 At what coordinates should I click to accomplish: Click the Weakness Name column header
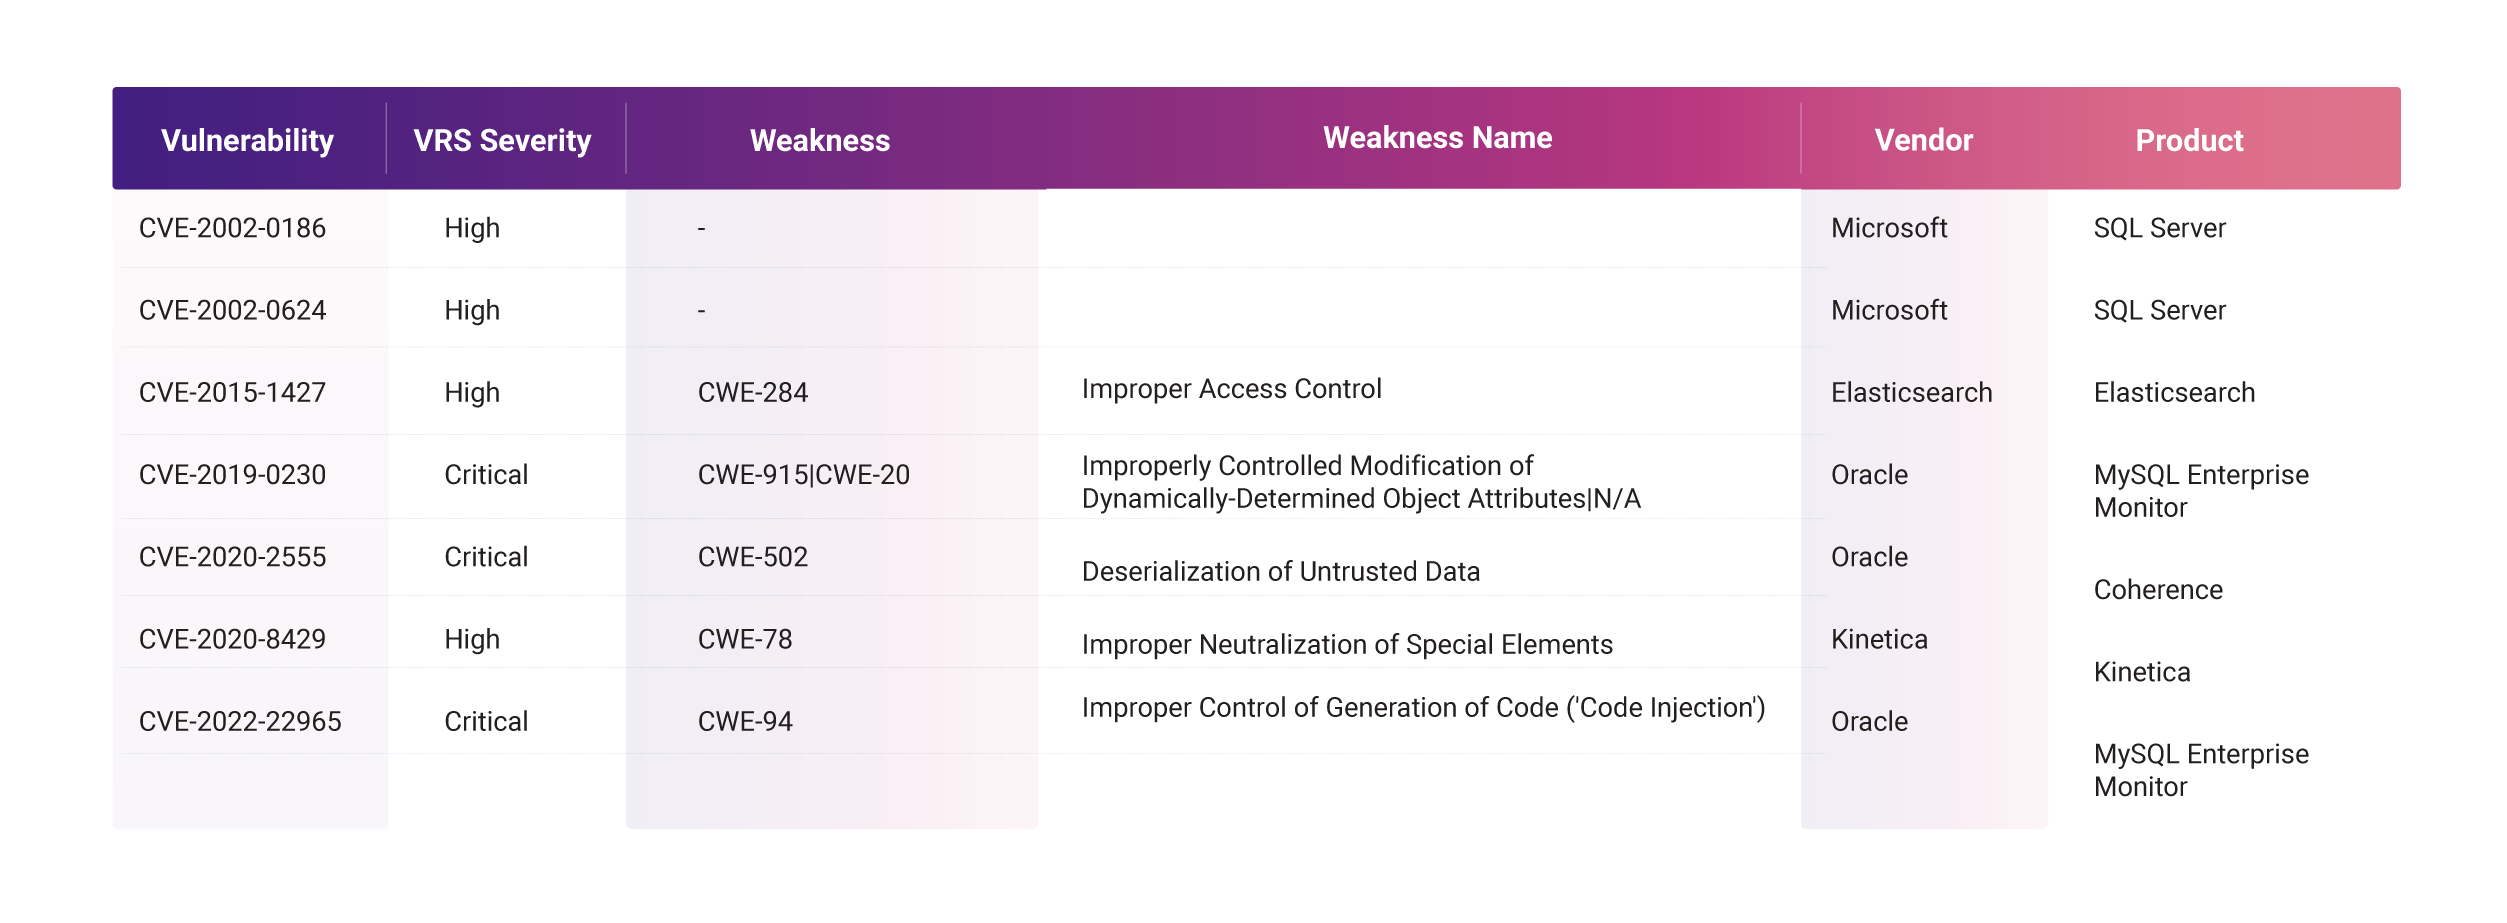[x=1437, y=138]
